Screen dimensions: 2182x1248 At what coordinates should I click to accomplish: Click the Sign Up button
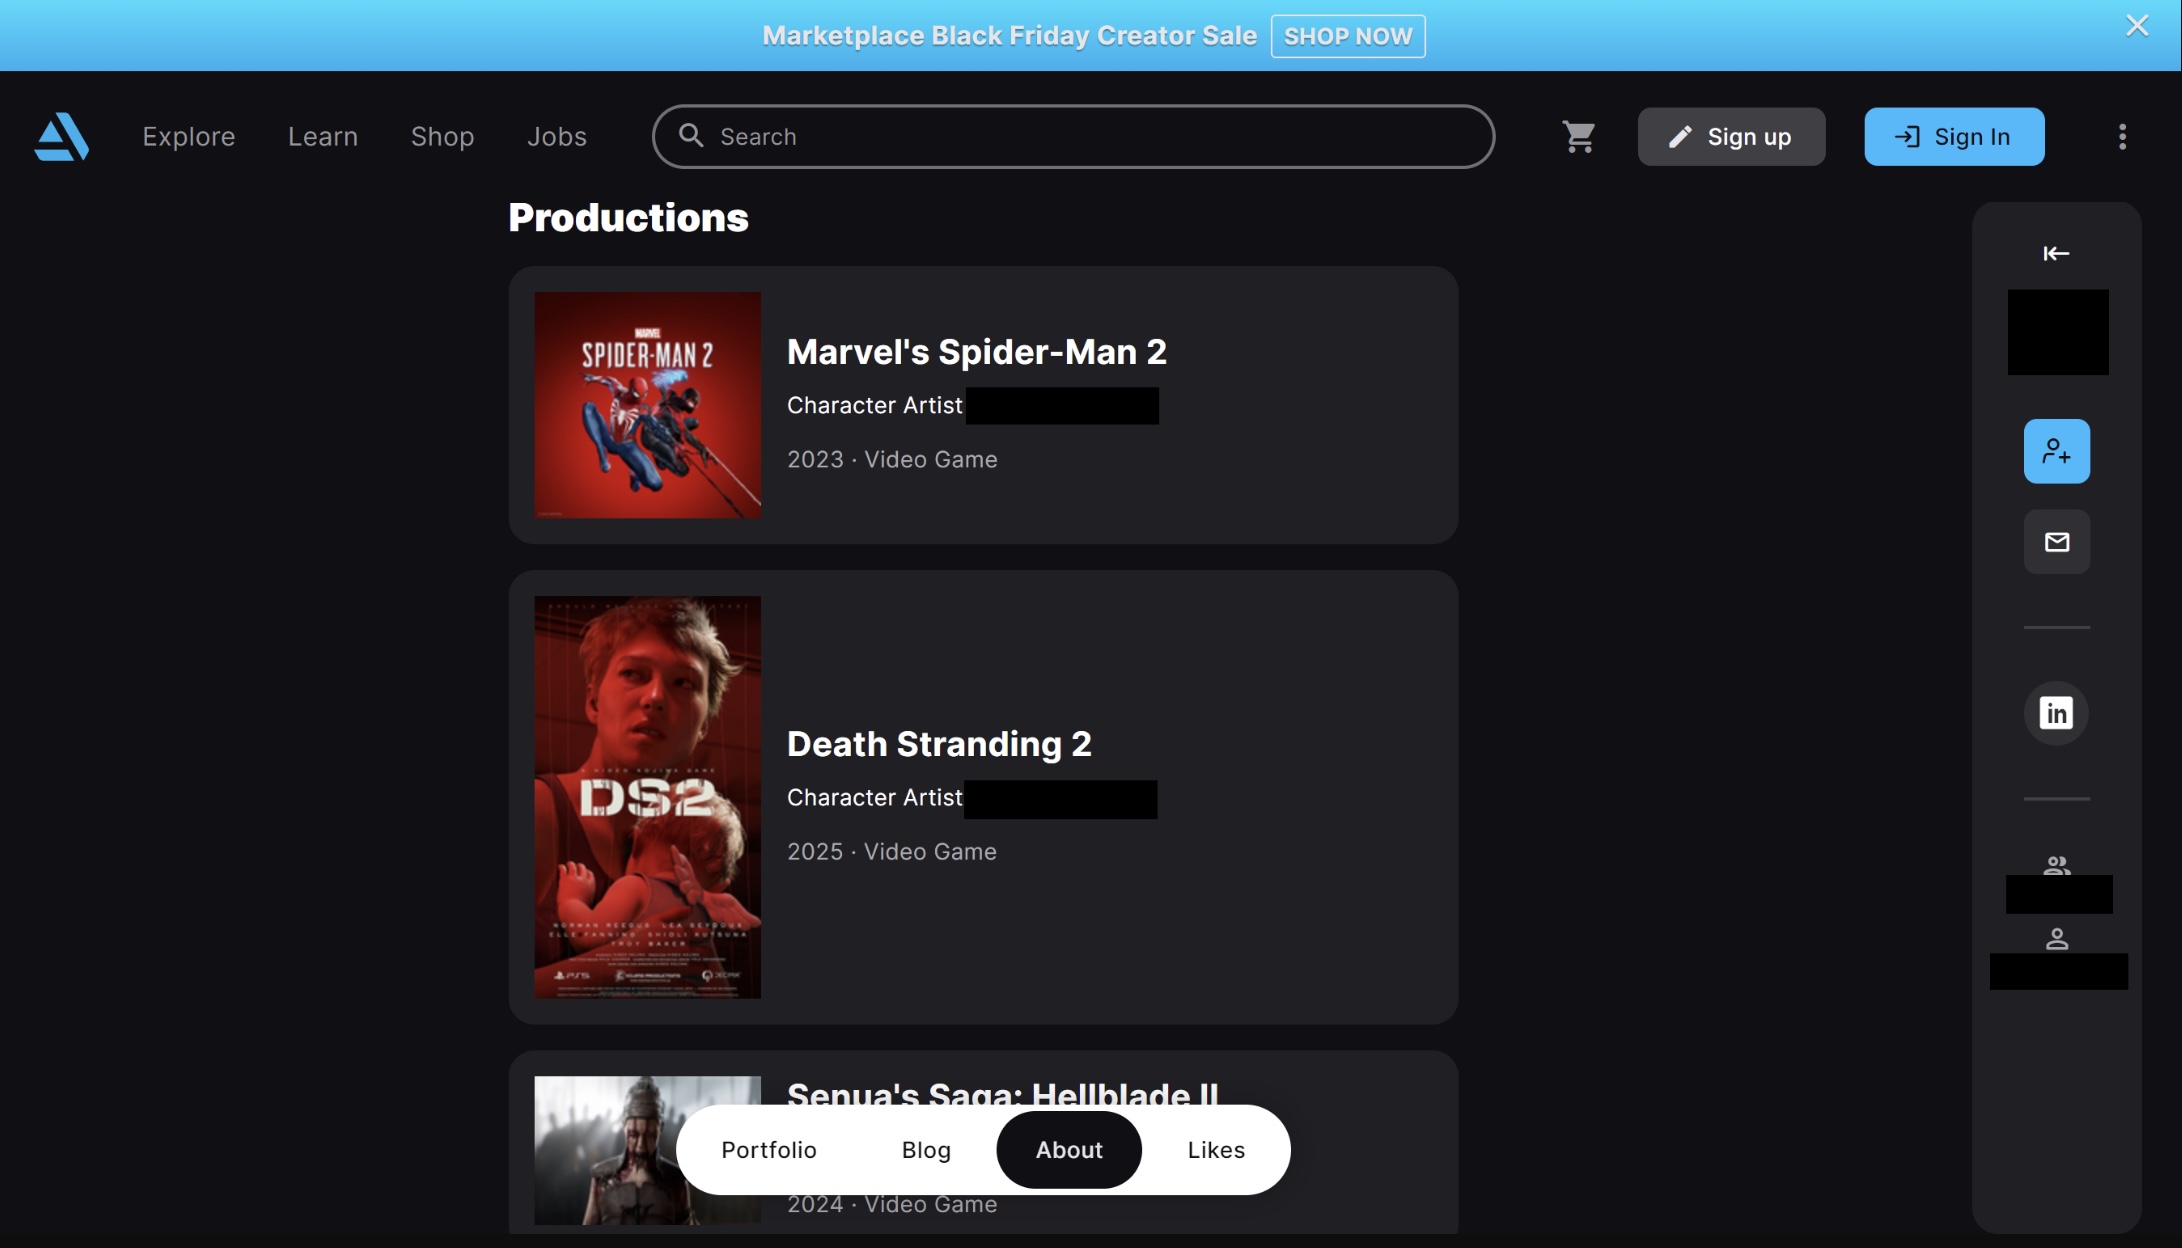[x=1731, y=136]
